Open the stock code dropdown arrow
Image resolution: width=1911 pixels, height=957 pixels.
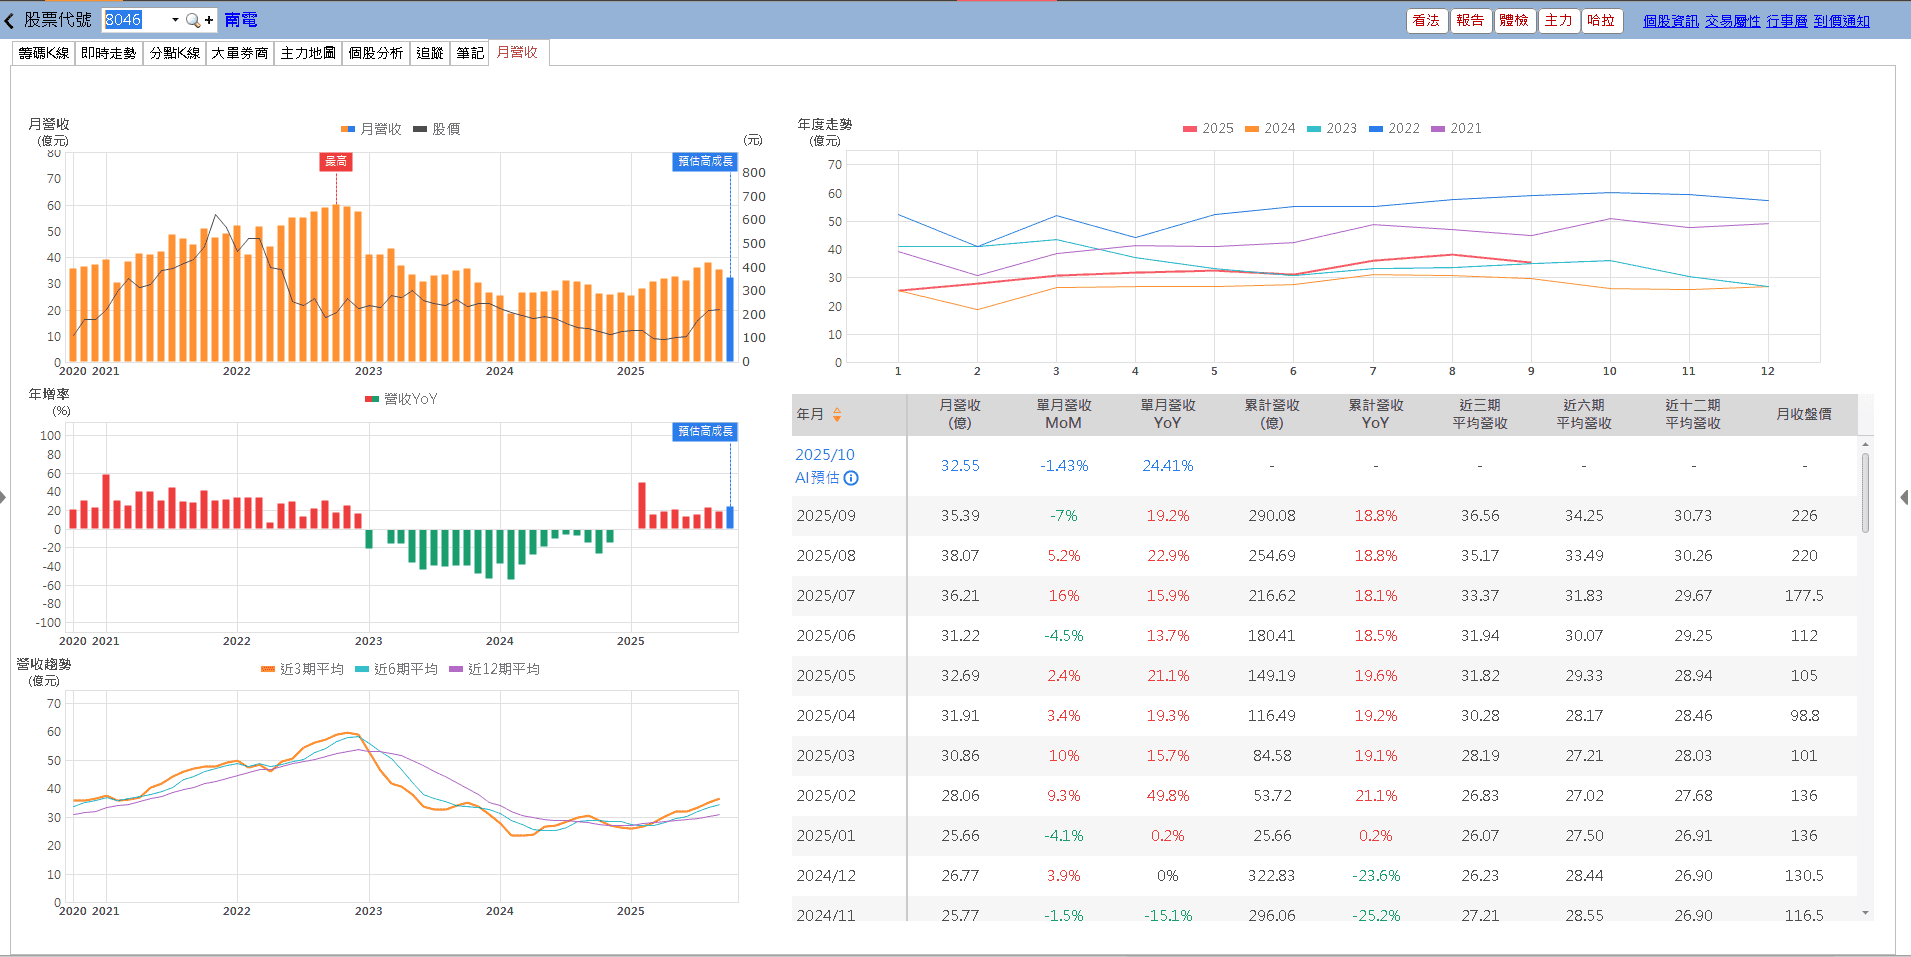175,20
